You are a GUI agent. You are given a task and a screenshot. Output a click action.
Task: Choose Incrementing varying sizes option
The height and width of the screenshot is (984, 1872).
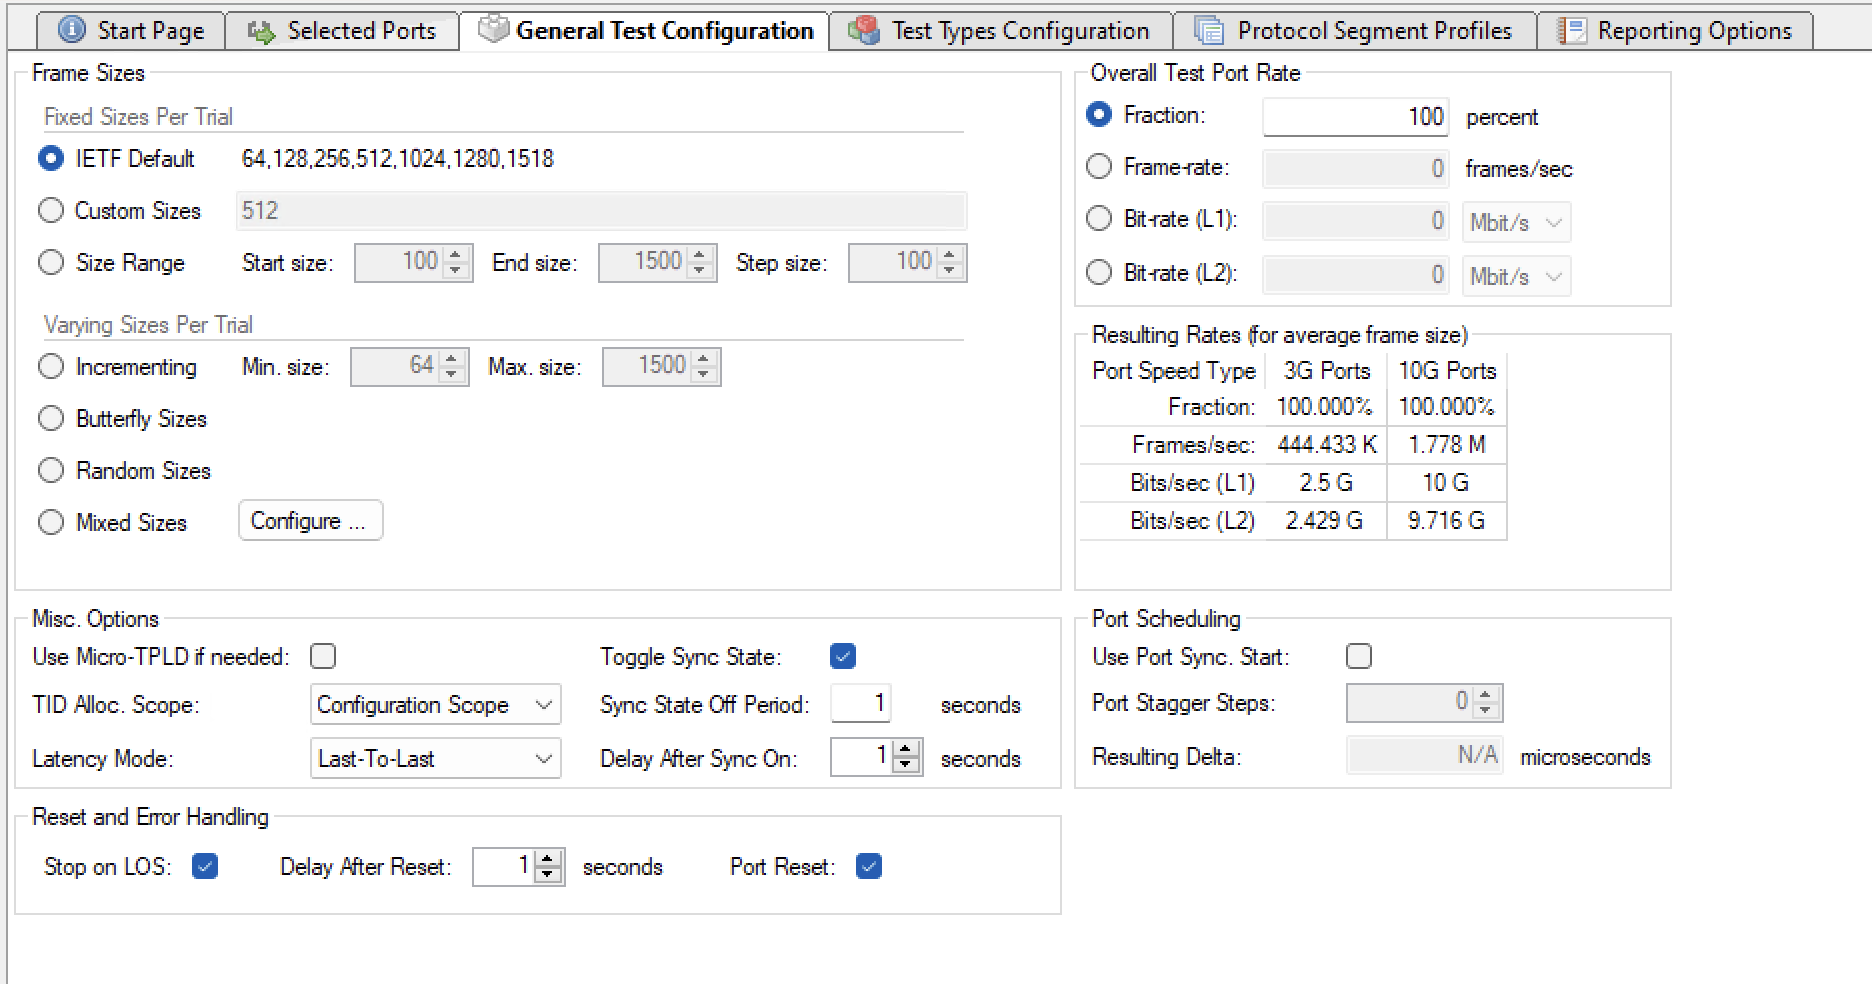click(x=51, y=367)
